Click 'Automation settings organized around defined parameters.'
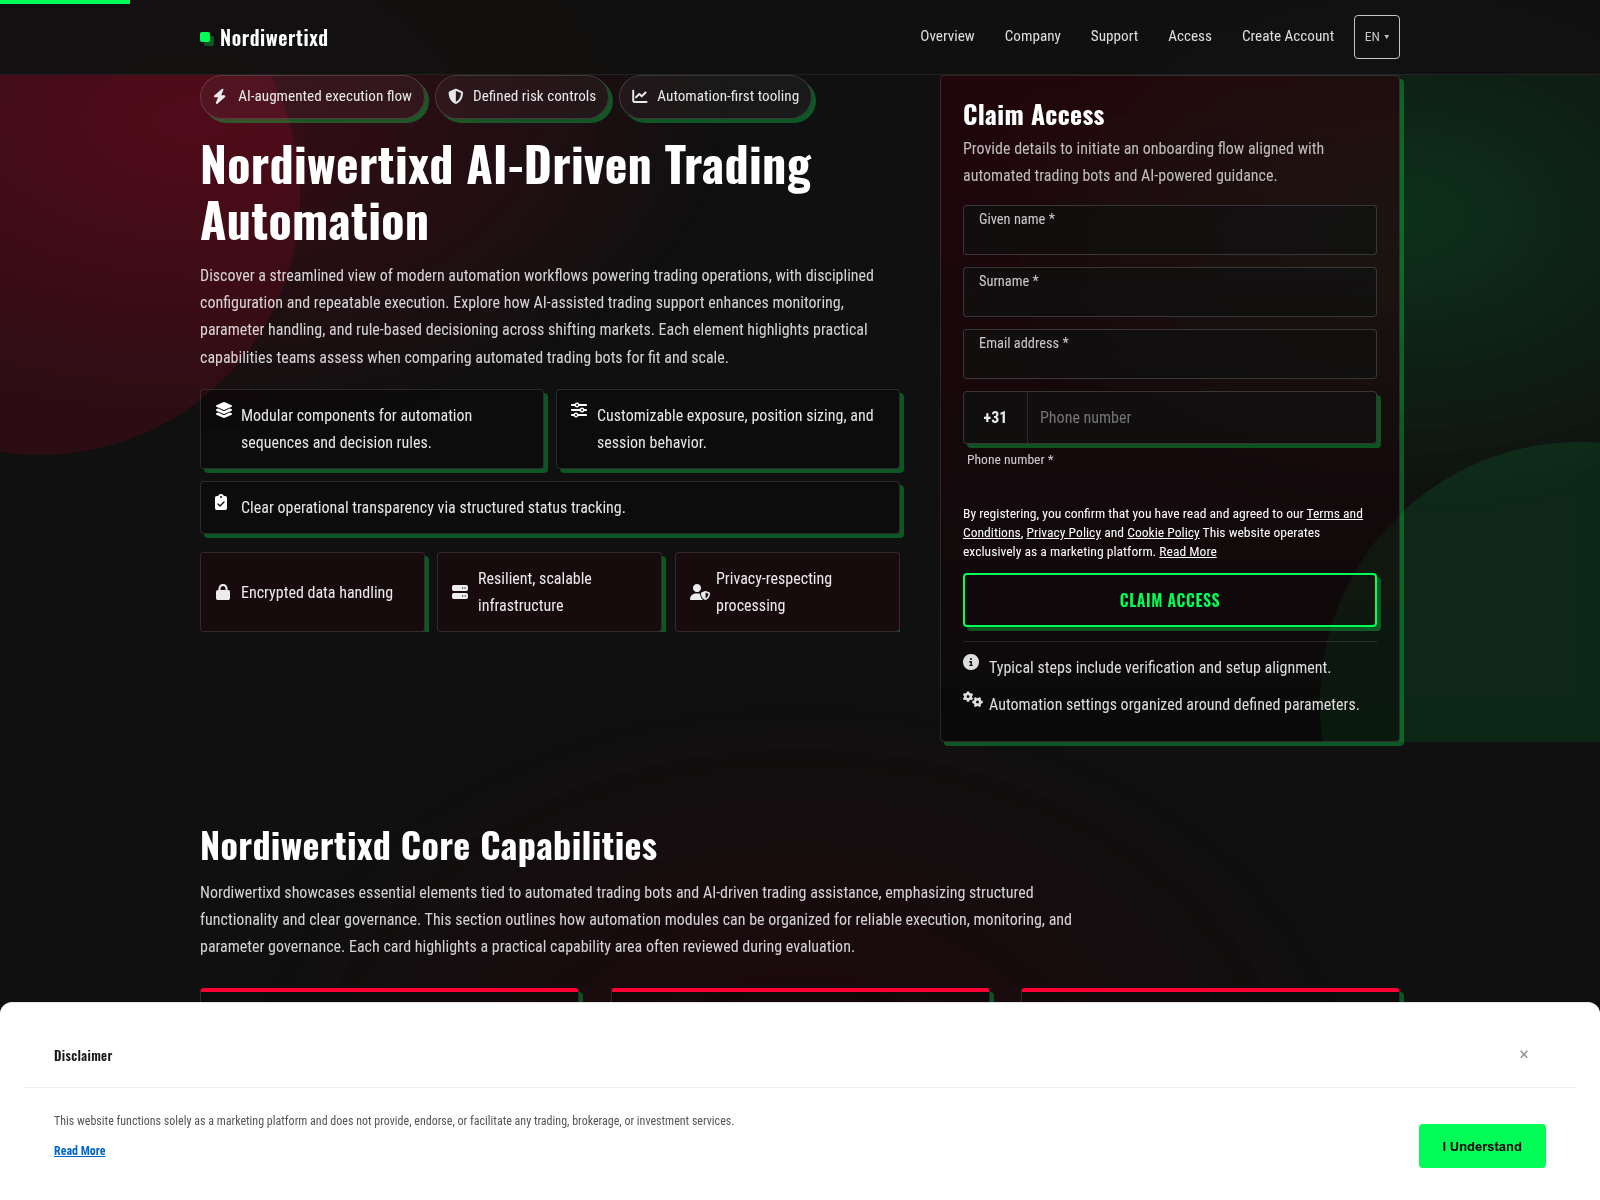Screen dimensions: 1600x1200 click(1174, 705)
